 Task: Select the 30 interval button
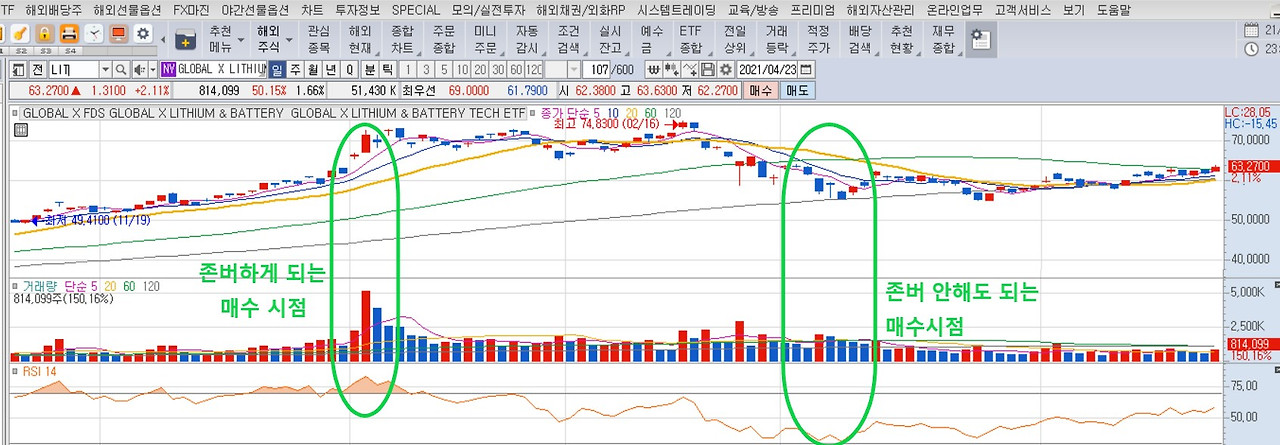[x=499, y=70]
